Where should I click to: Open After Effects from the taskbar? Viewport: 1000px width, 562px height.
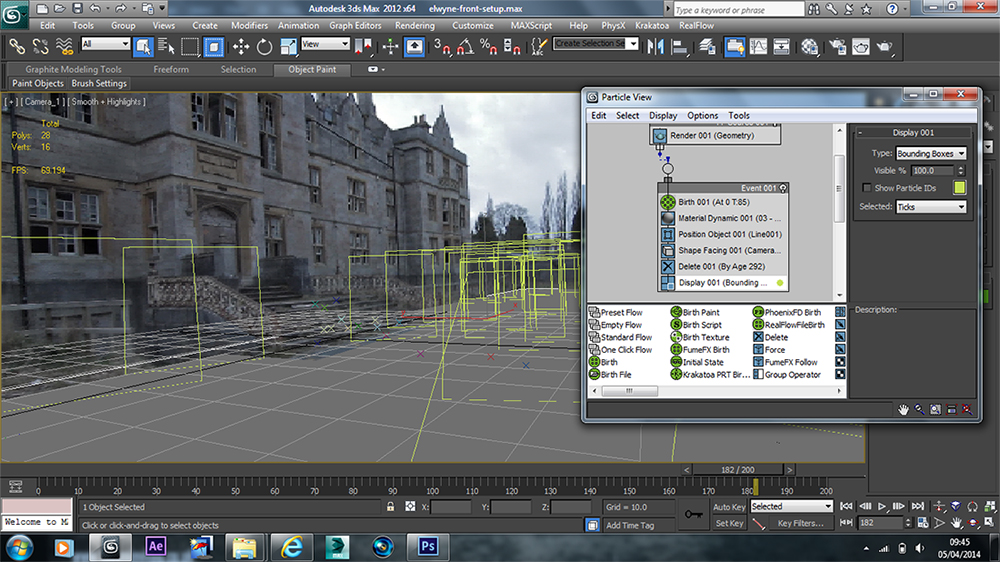156,547
